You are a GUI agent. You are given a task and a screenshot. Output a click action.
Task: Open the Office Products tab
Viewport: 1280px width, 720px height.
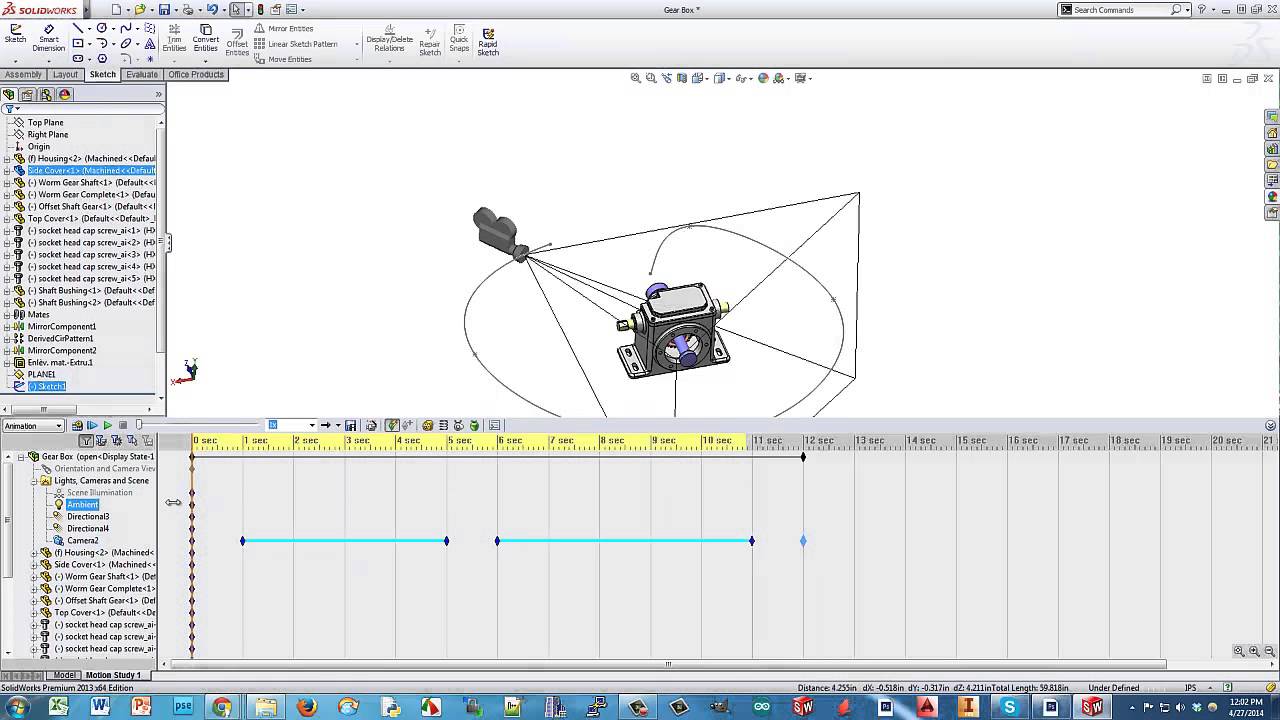pyautogui.click(x=196, y=75)
